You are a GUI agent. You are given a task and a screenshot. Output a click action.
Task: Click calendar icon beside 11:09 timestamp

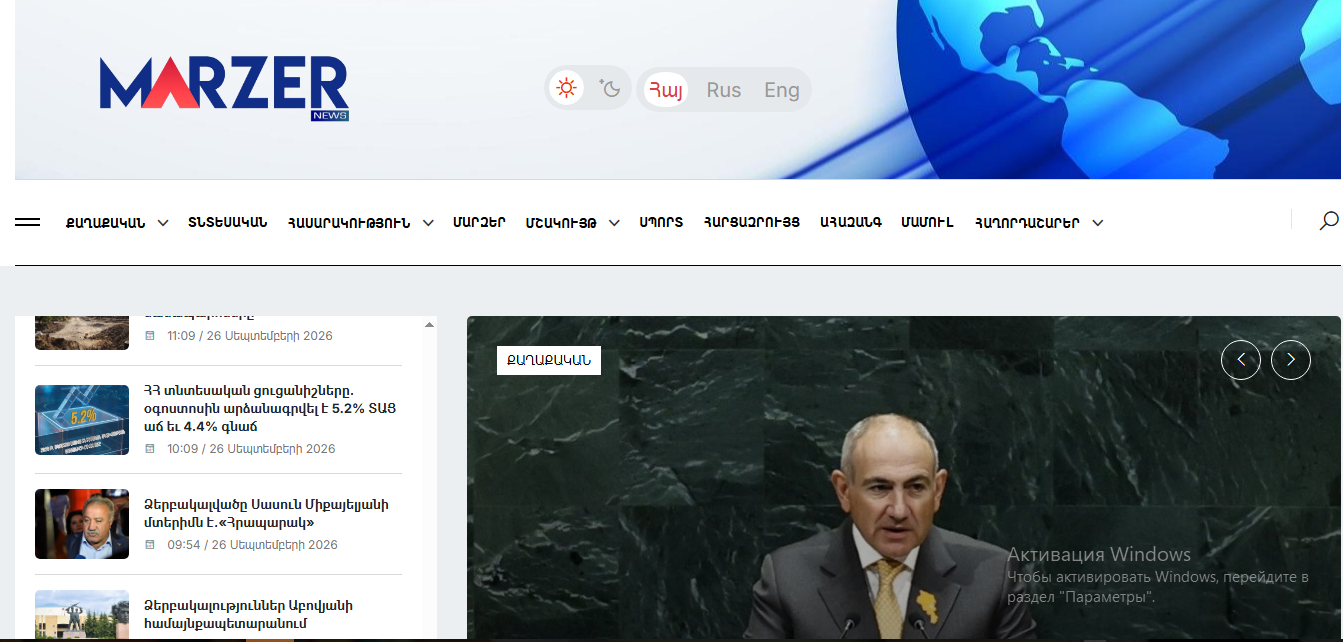click(150, 336)
